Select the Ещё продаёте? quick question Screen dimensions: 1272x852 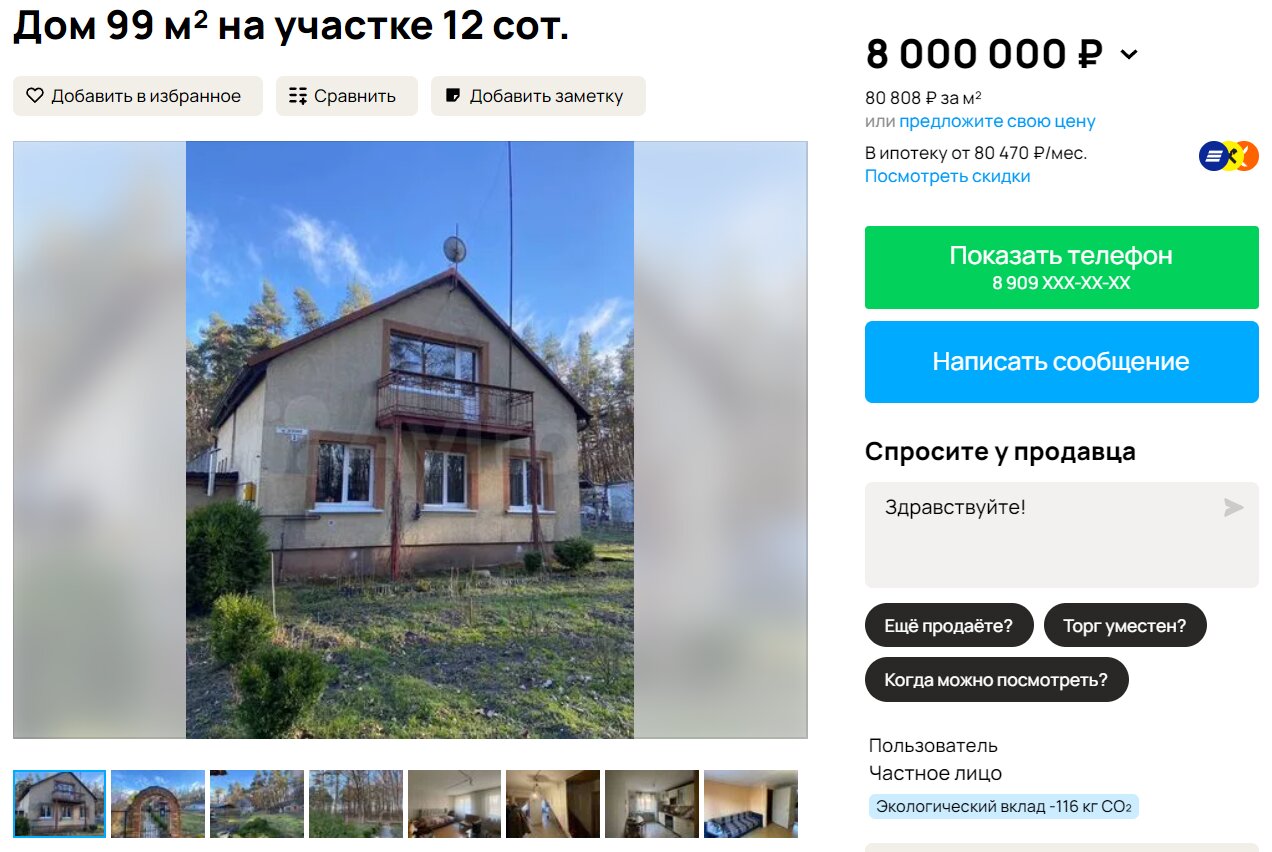(x=948, y=626)
